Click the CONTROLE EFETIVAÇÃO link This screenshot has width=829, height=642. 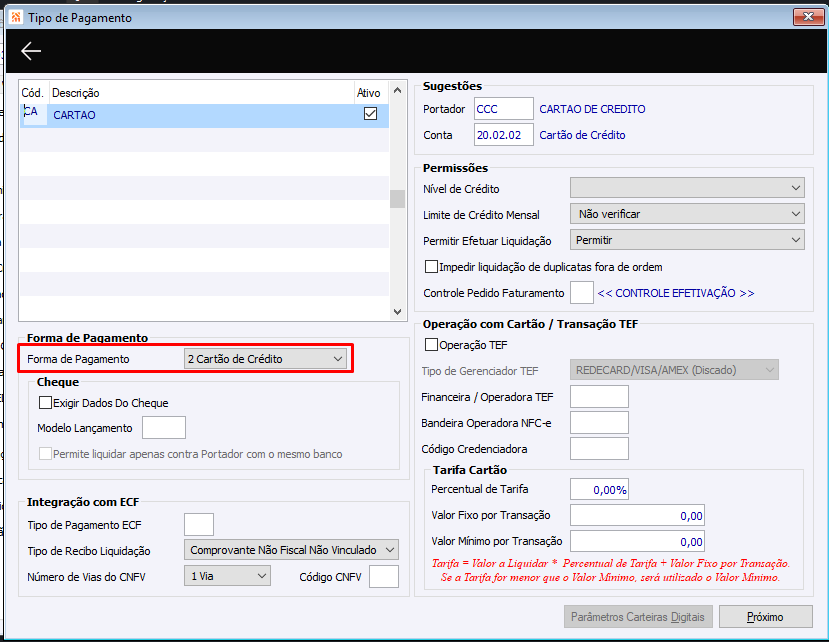[x=676, y=293]
